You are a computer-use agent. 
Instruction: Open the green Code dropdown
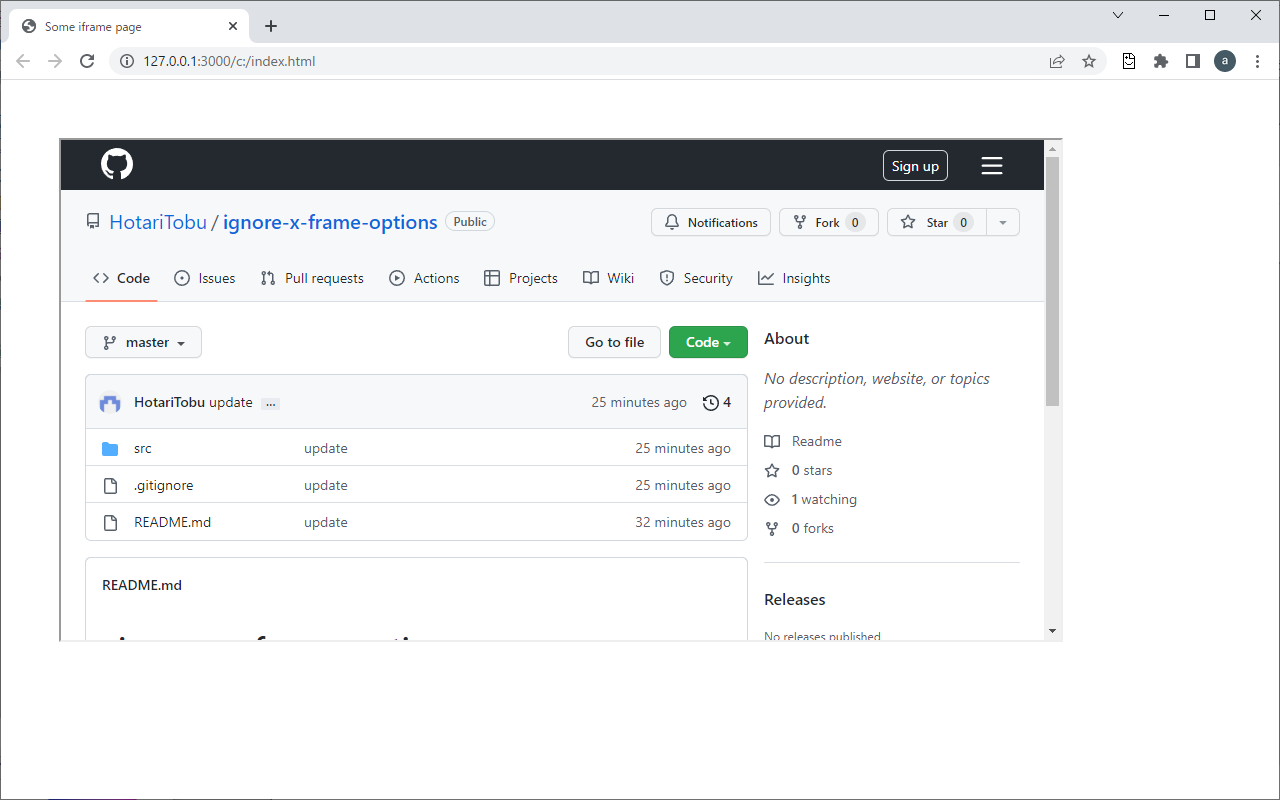[708, 342]
